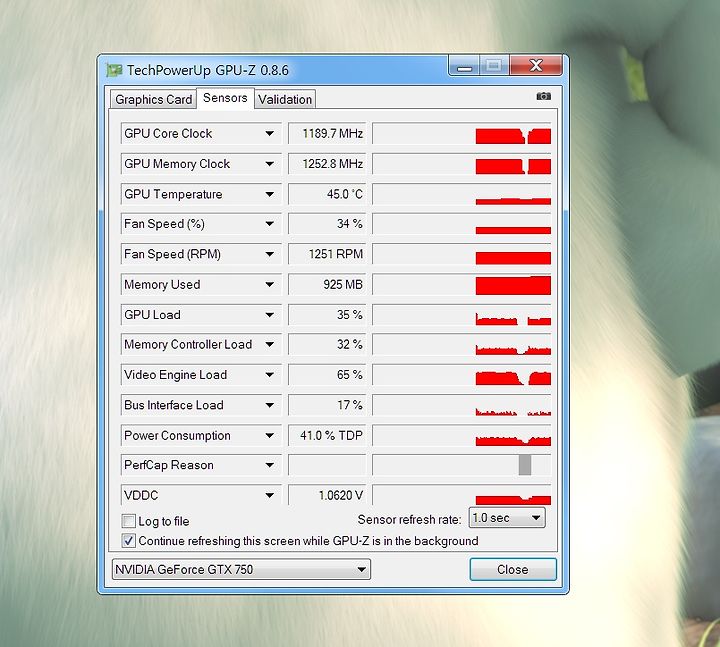Click the PerfCap Reason gray graph bar

click(525, 465)
